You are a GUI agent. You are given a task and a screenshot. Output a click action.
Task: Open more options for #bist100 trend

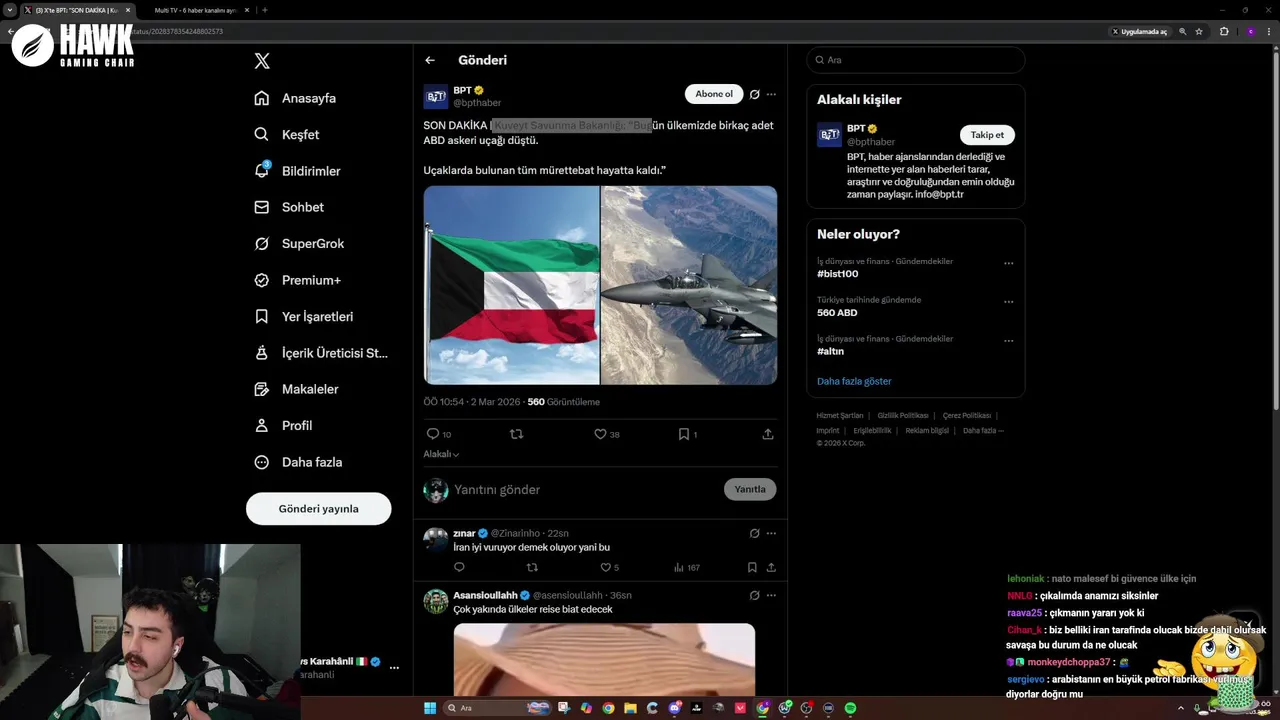click(x=1008, y=263)
